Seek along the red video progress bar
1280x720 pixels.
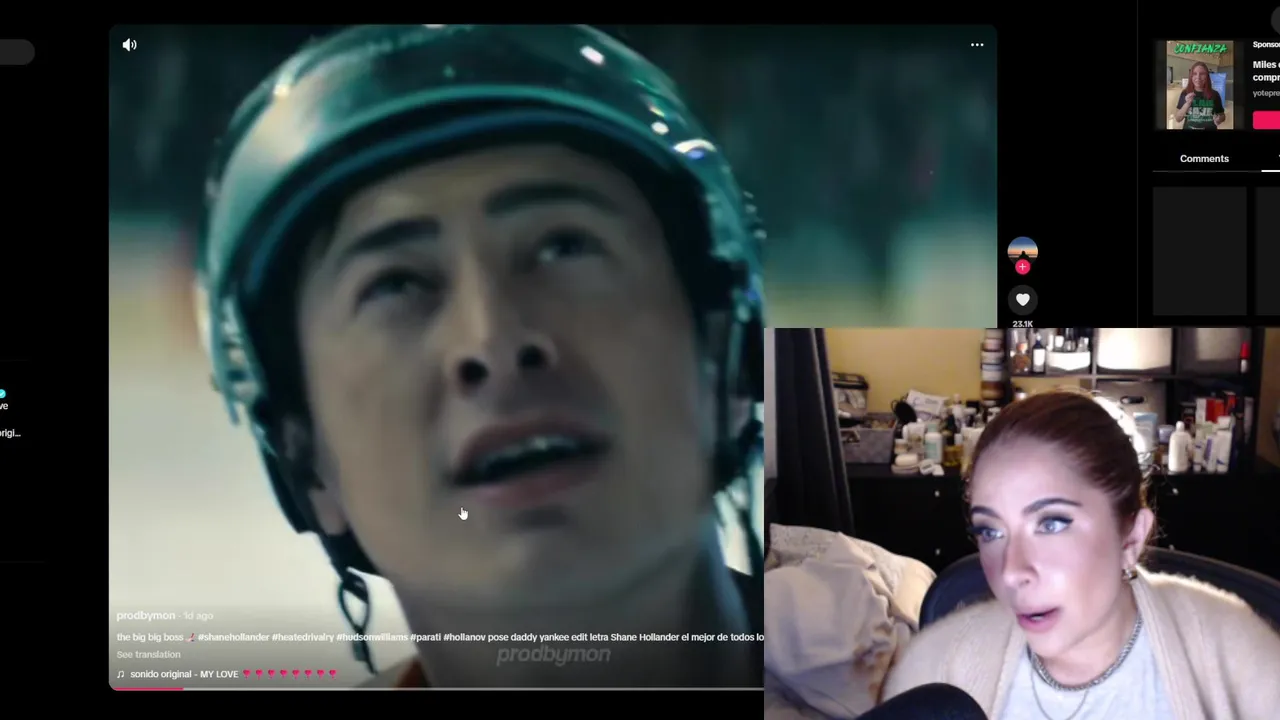pyautogui.click(x=436, y=688)
